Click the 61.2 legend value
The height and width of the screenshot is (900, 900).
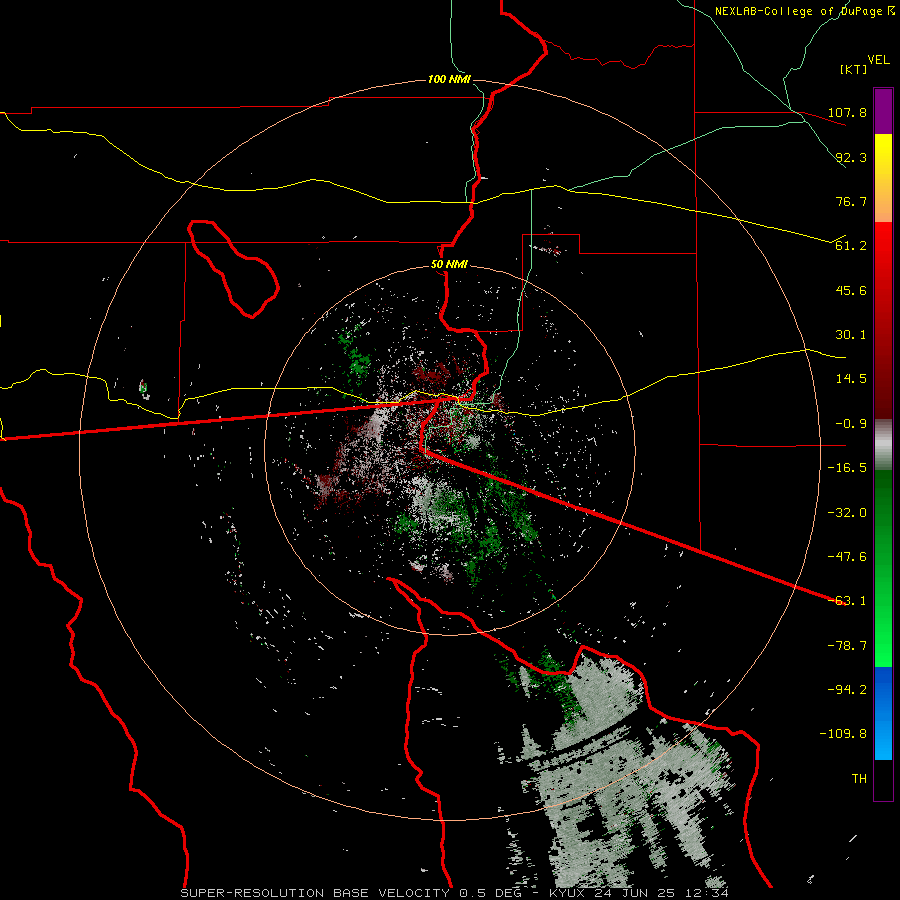851,246
